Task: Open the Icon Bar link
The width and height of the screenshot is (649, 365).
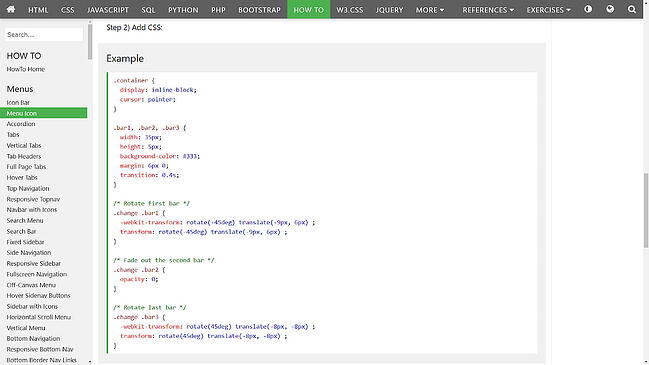Action: (18, 102)
